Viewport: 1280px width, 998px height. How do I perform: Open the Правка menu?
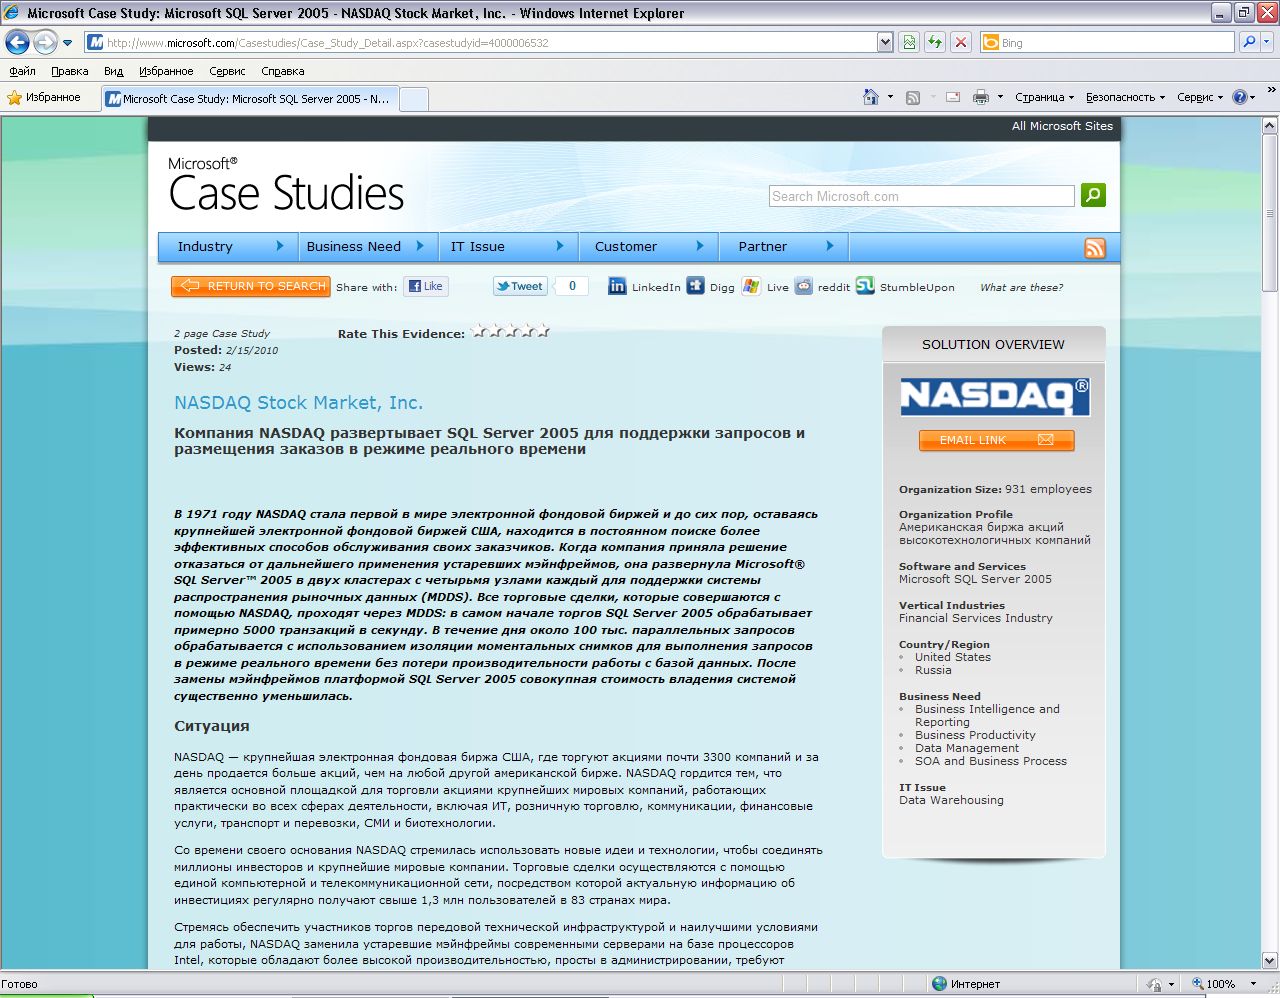click(x=69, y=71)
